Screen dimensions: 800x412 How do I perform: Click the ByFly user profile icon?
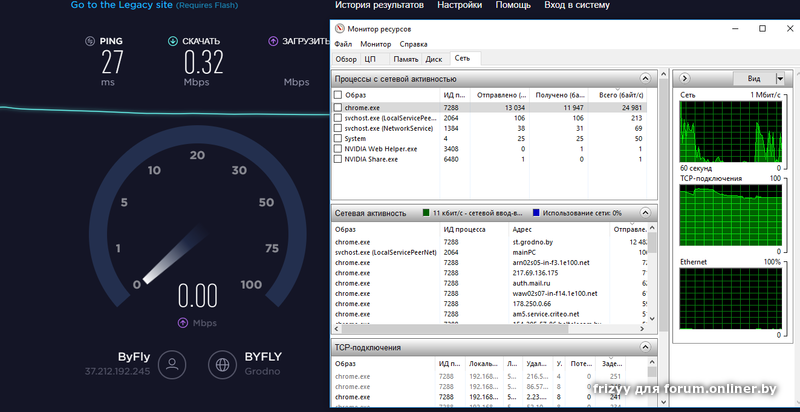click(x=173, y=363)
